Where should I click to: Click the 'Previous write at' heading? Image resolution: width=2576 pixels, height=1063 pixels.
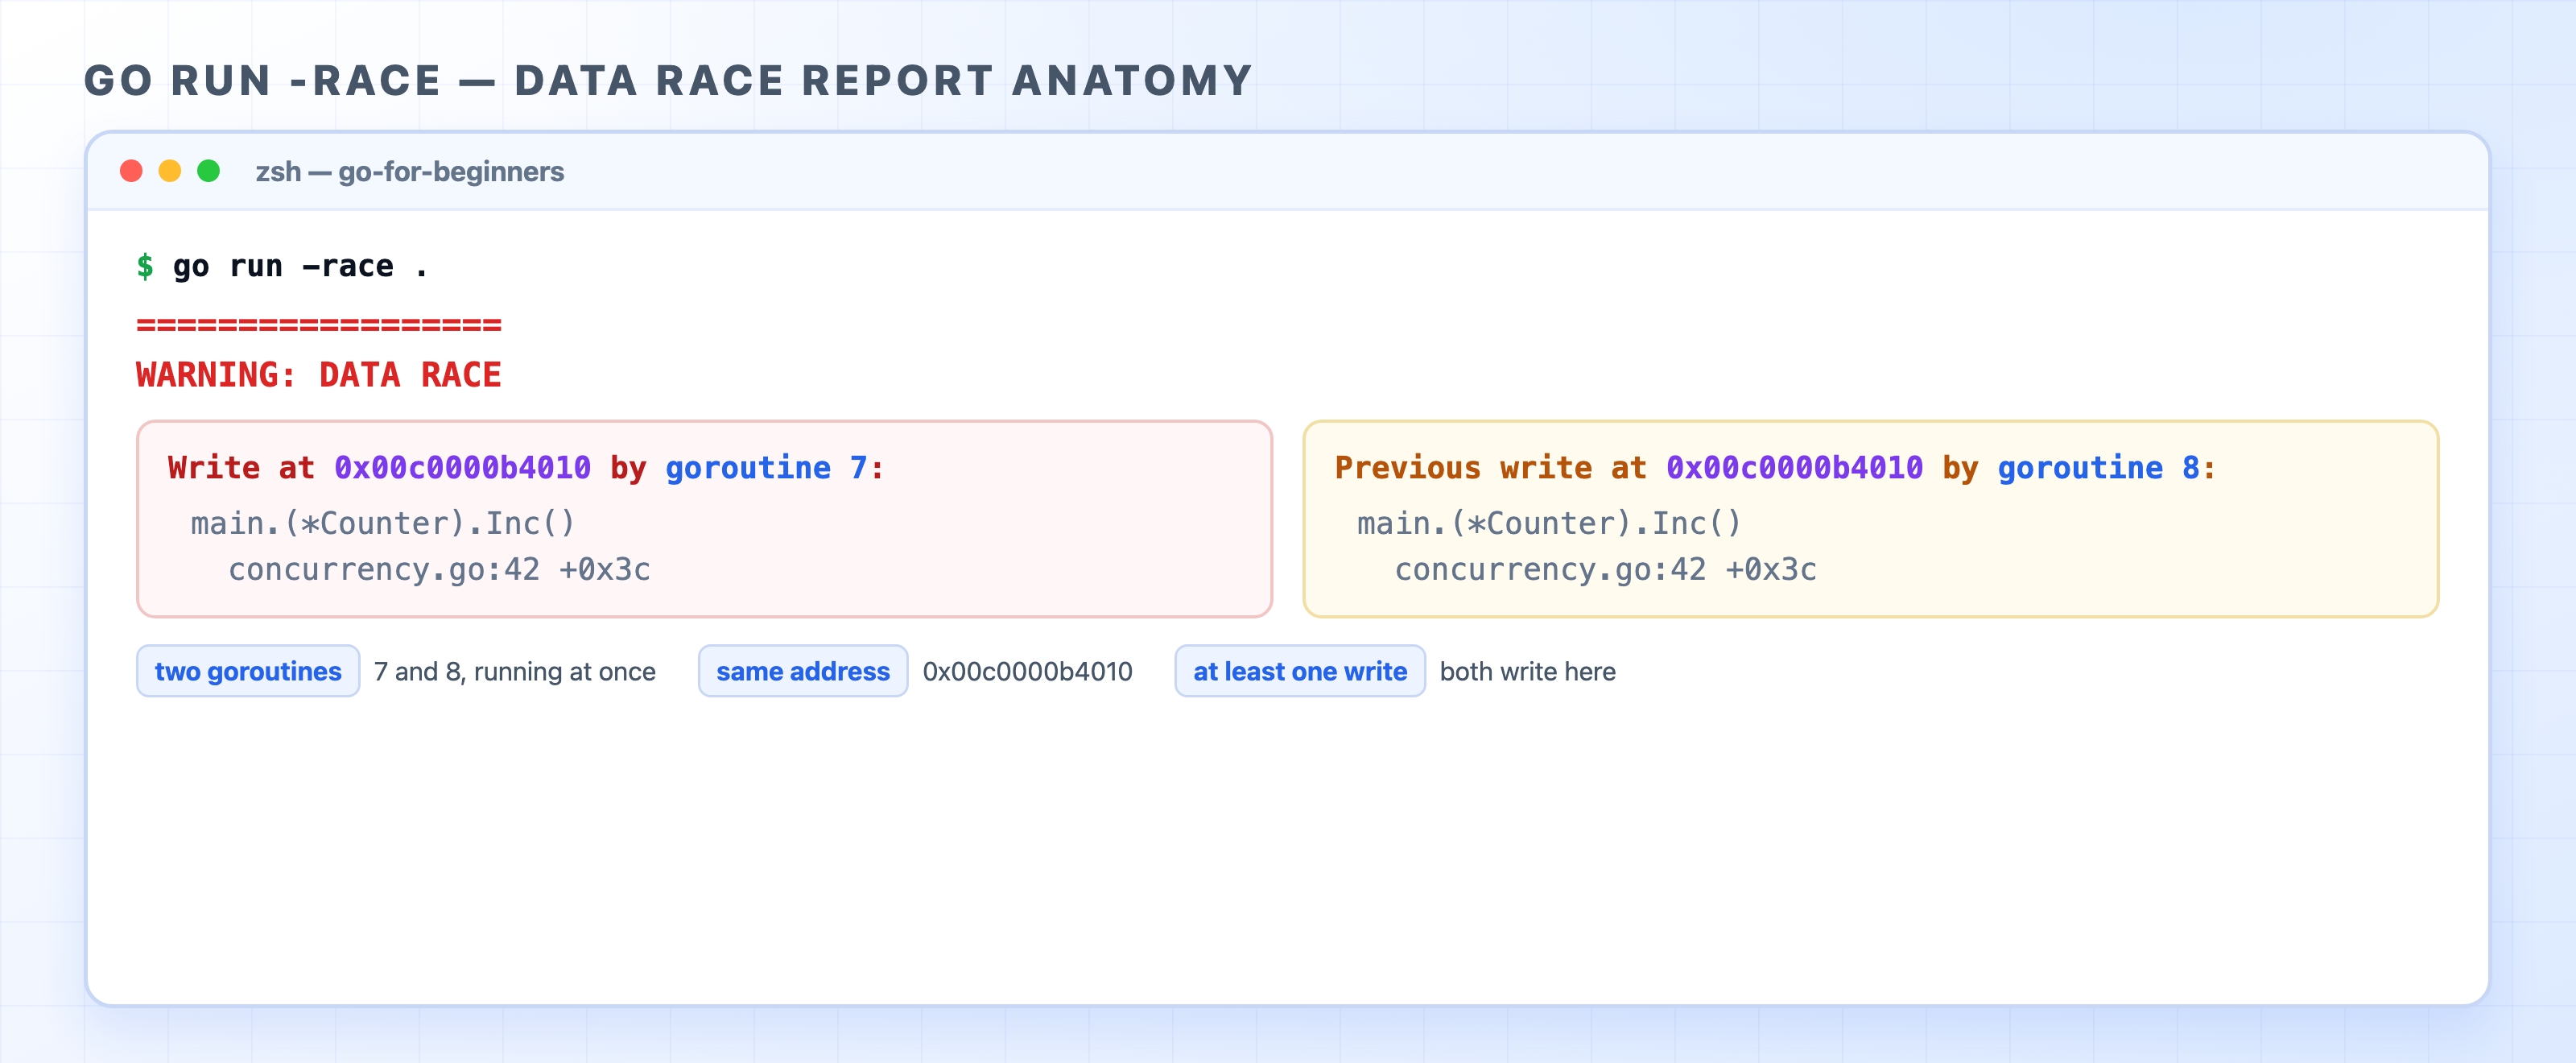[1490, 468]
